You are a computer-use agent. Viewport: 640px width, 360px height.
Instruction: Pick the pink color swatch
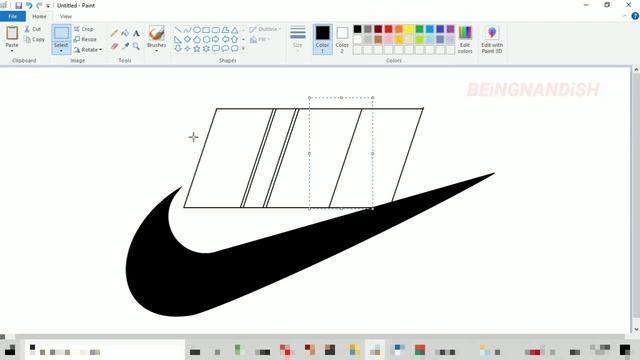tap(388, 40)
